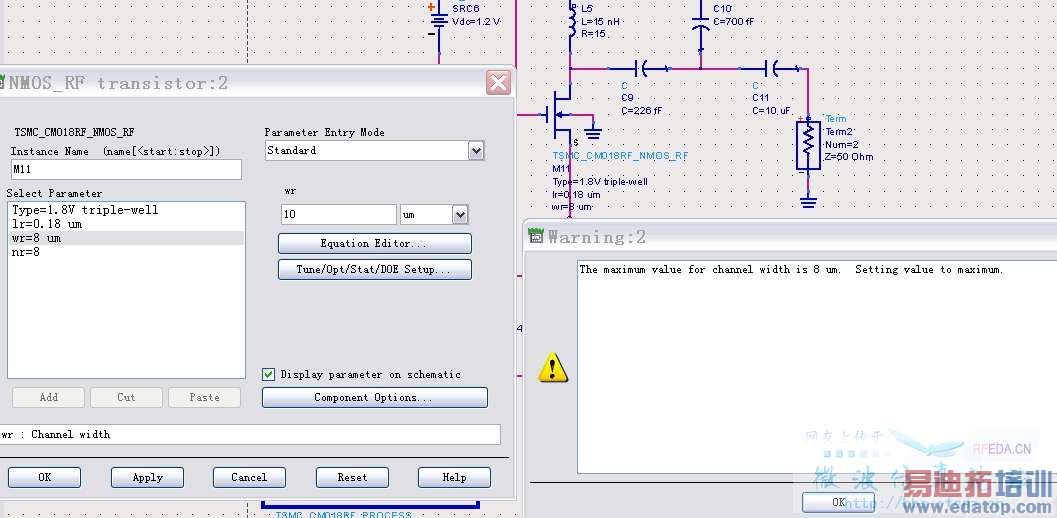Image resolution: width=1057 pixels, height=518 pixels.
Task: Click the C=226 fF label
Action: 641,111
